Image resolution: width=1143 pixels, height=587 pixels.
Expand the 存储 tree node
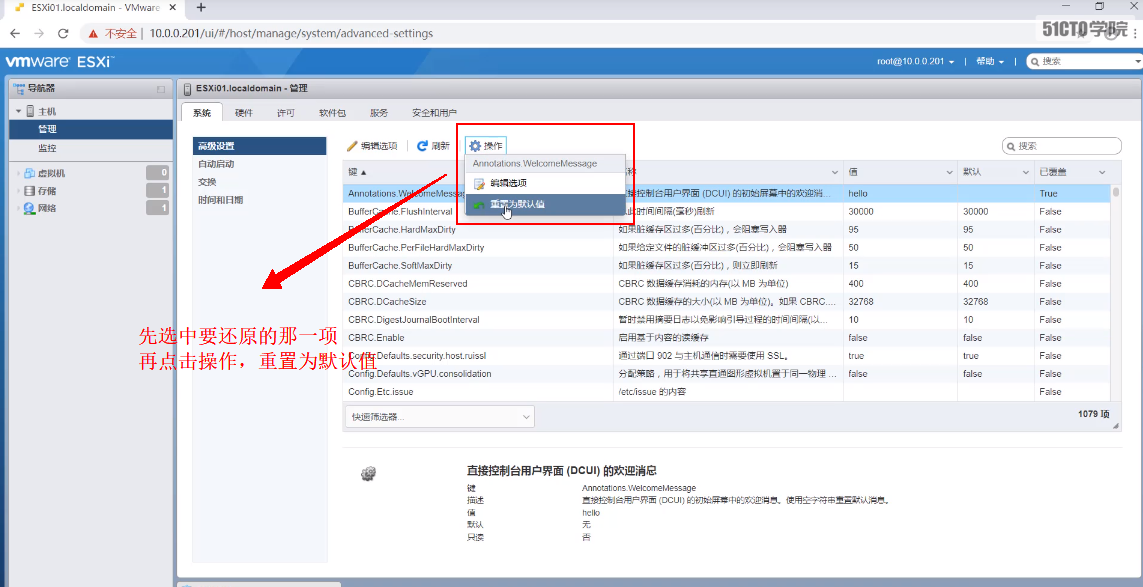pyautogui.click(x=18, y=191)
